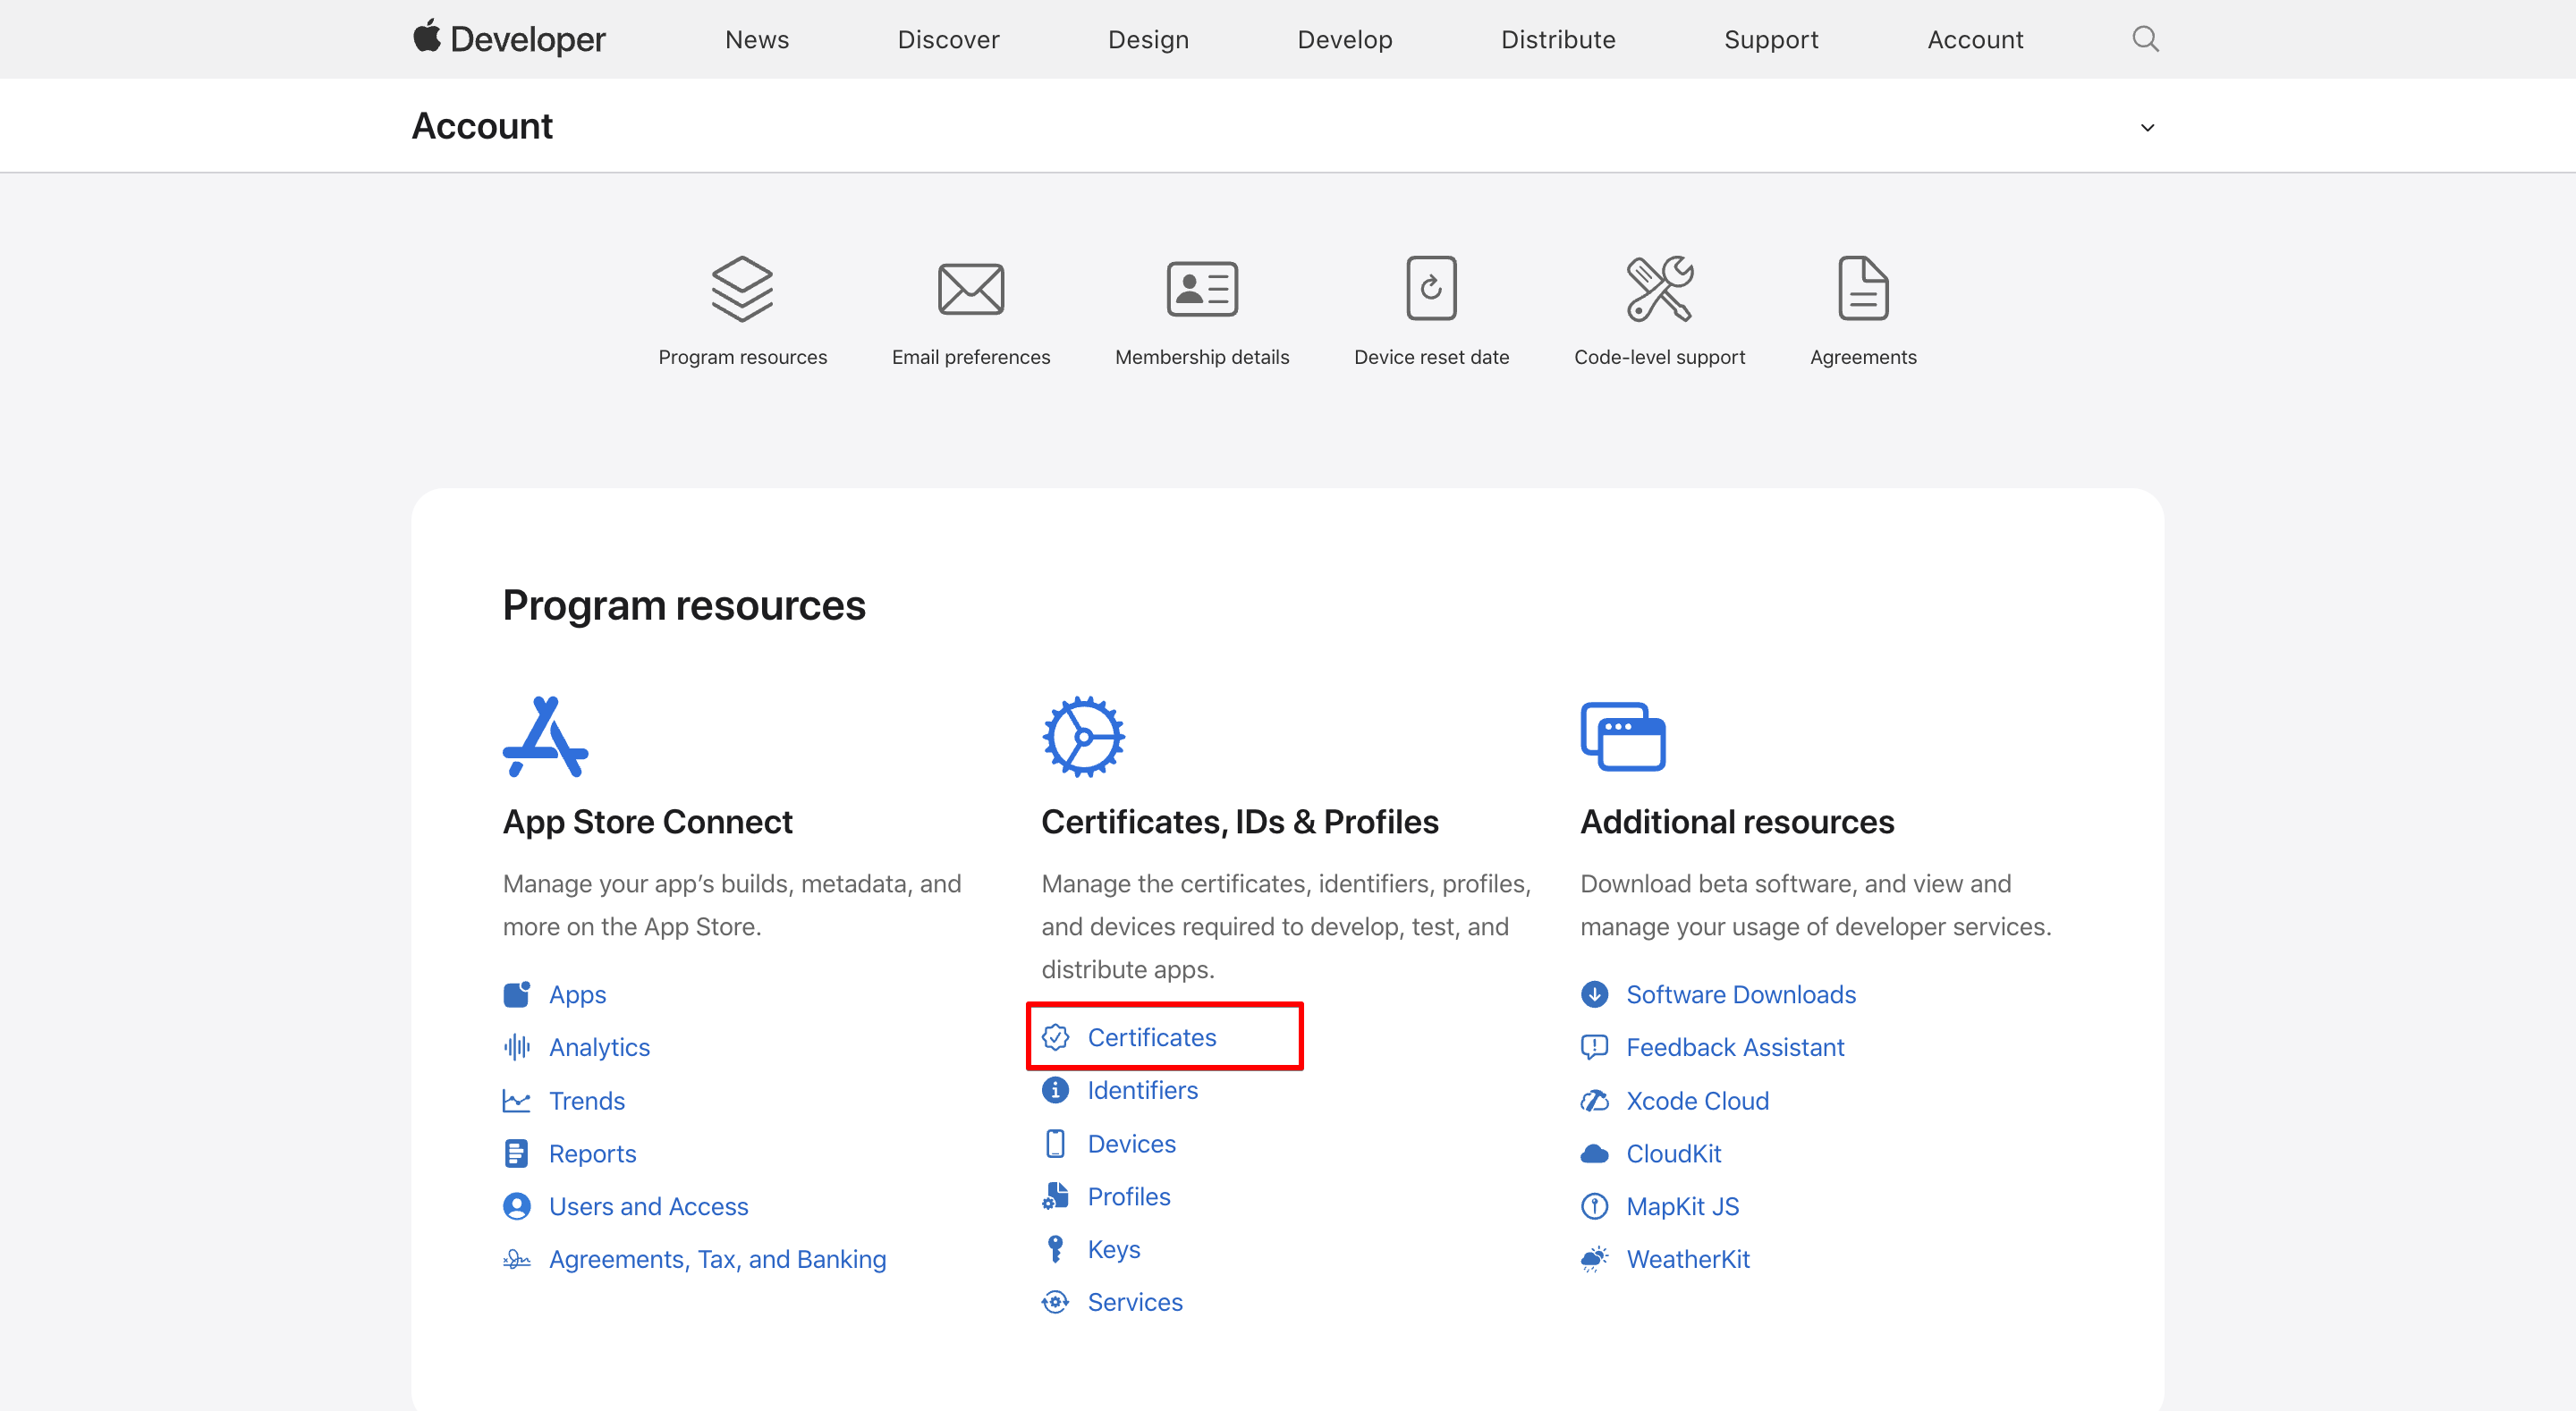Open Users and Access
The image size is (2576, 1411).
point(648,1206)
